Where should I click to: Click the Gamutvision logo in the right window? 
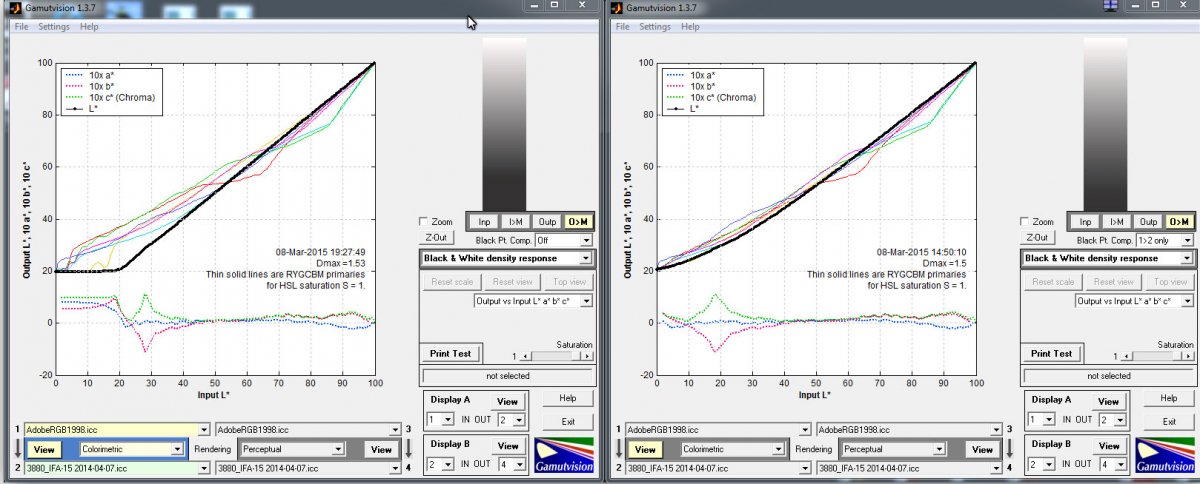click(1166, 456)
